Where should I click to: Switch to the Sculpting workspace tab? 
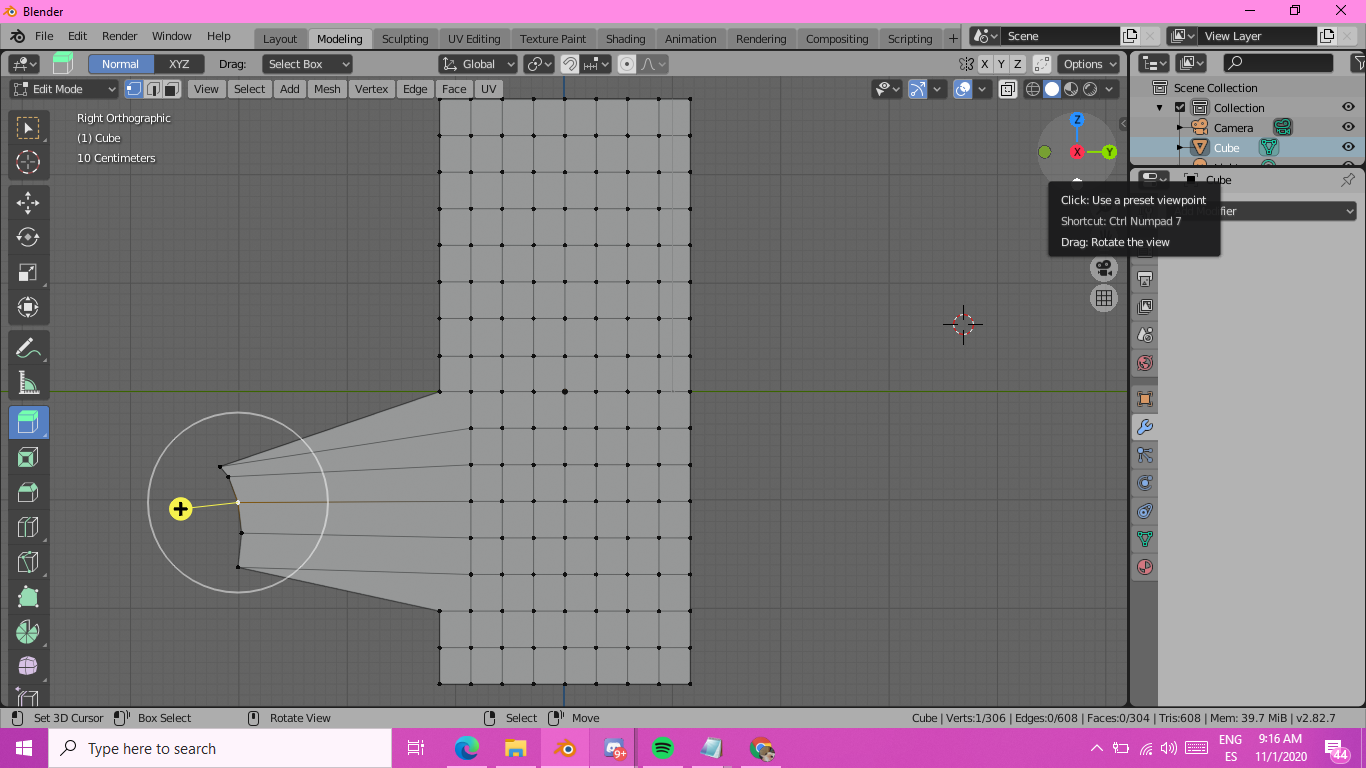coord(405,39)
